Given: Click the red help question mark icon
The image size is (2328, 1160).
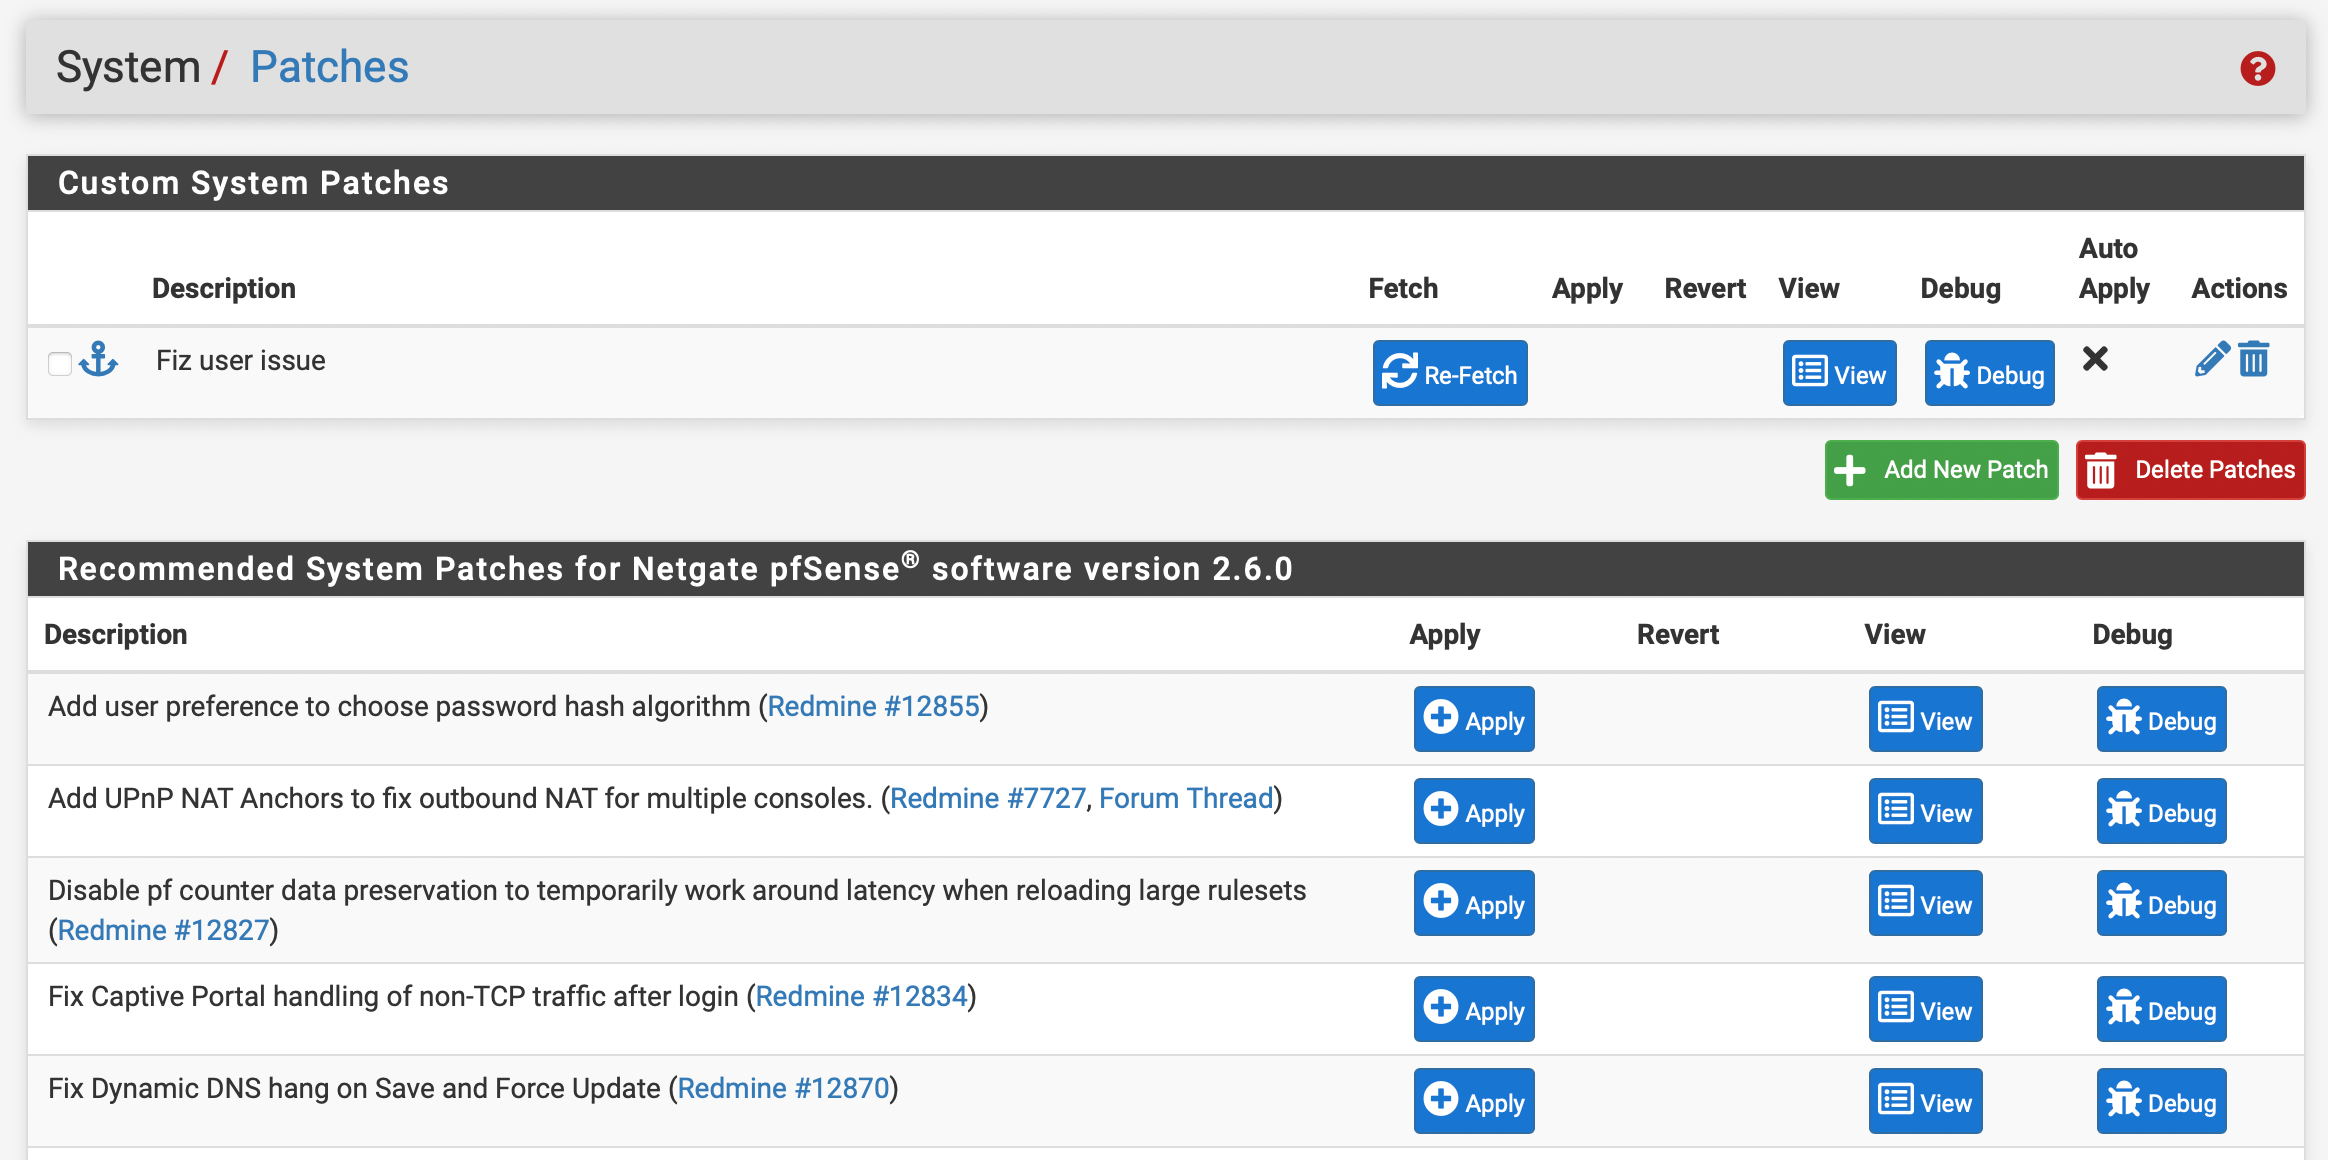Looking at the screenshot, I should point(2257,69).
